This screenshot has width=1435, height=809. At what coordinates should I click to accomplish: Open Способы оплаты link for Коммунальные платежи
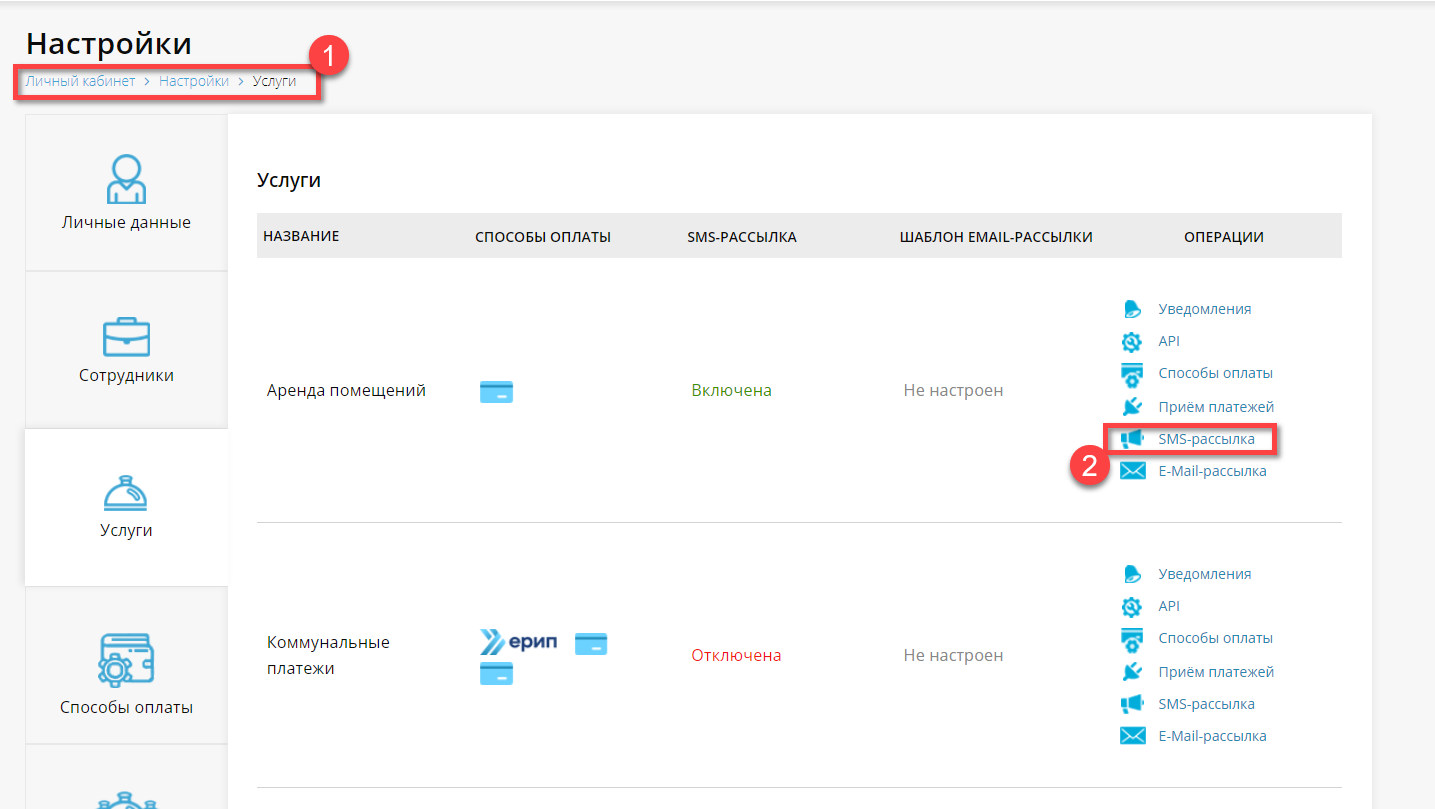point(1216,638)
